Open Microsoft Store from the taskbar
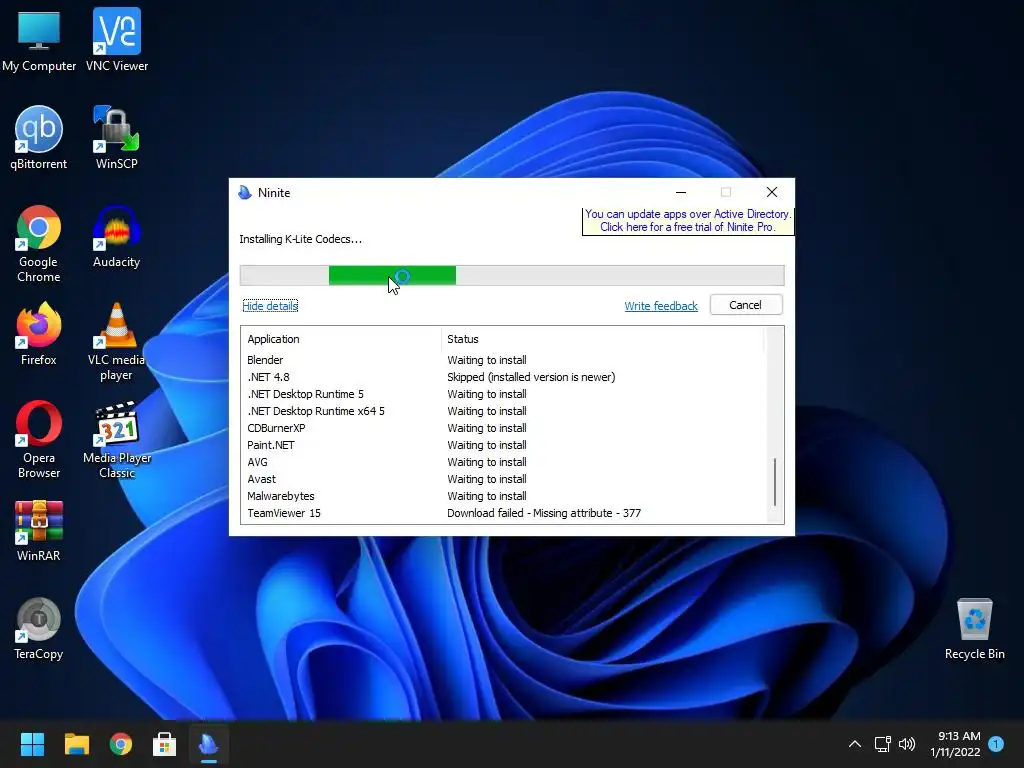This screenshot has width=1024, height=768. 165,744
